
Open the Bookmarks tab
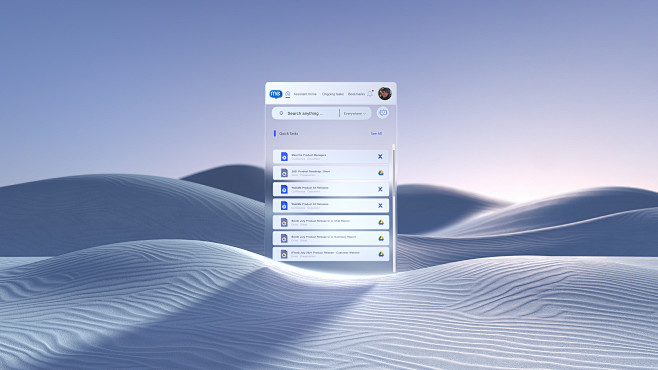(x=356, y=94)
